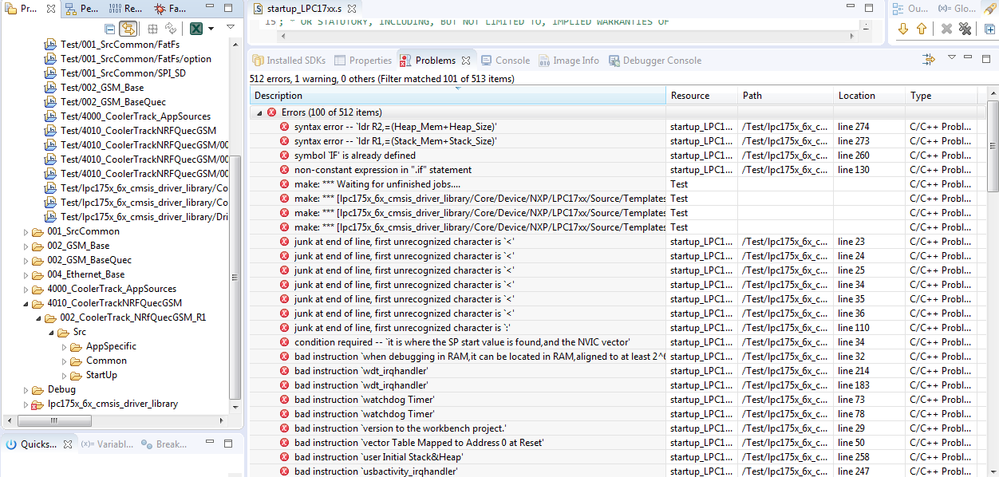Go to next item with yellow down arrow
The height and width of the screenshot is (477, 999).
pos(903,29)
